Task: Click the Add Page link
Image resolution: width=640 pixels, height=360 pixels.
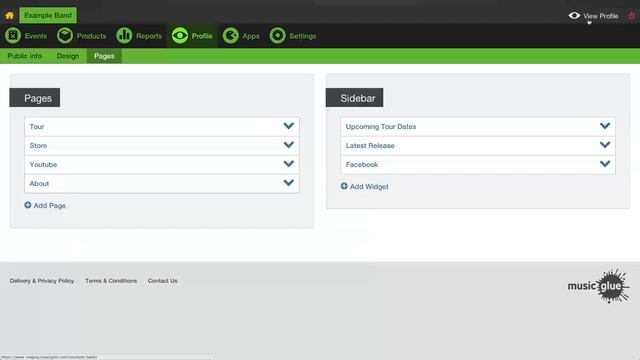Action: (x=49, y=205)
